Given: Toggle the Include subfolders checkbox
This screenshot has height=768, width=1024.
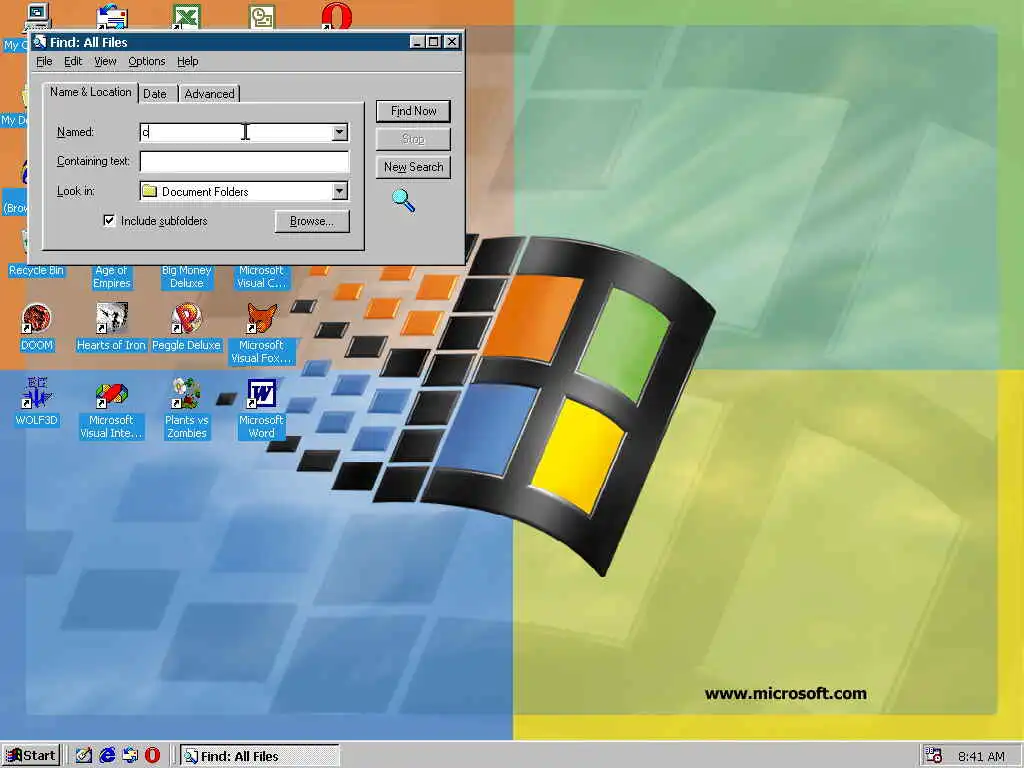Looking at the screenshot, I should [109, 220].
